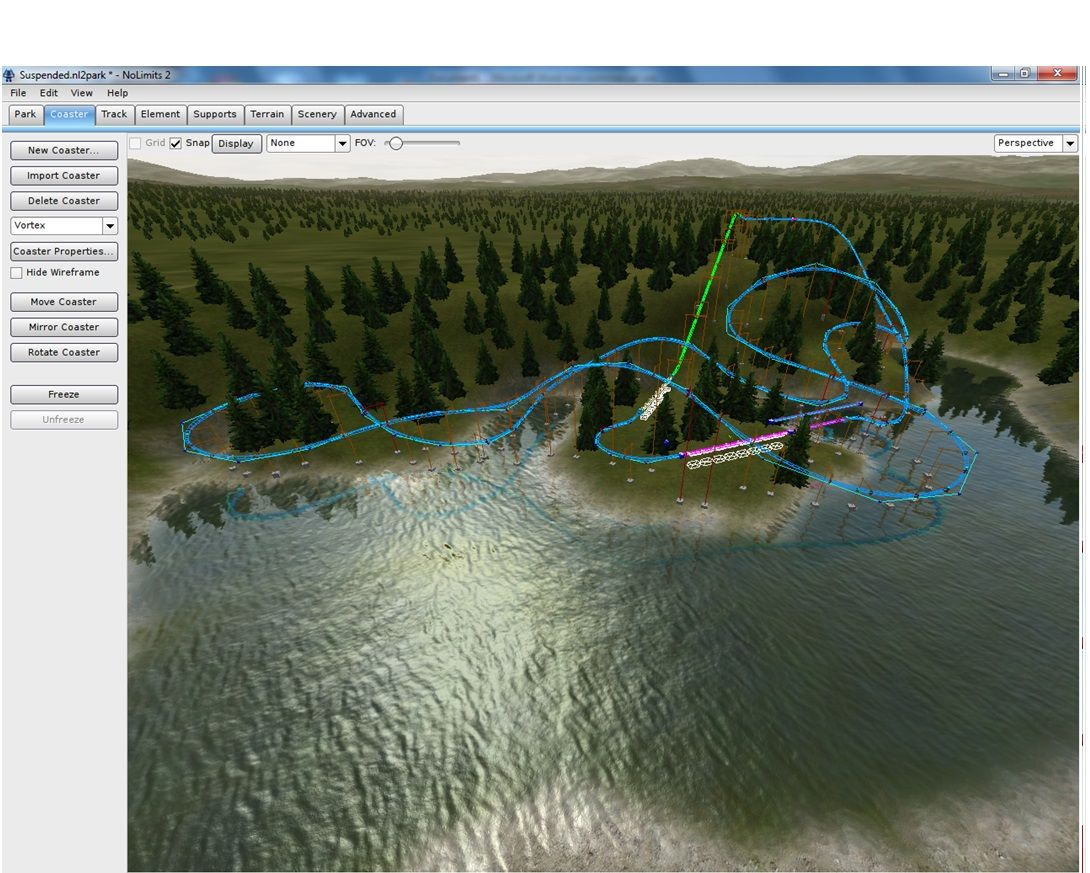Screen dimensions: 1090x873
Task: Open the Coaster Properties dialog
Action: point(63,251)
